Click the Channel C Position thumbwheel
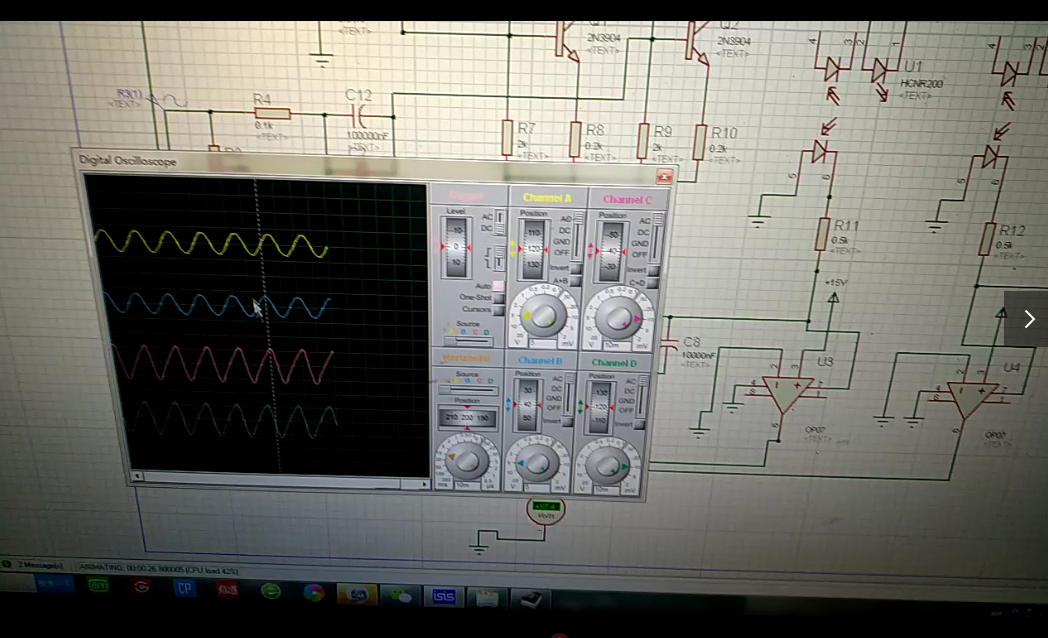The width and height of the screenshot is (1048, 638). [x=611, y=251]
